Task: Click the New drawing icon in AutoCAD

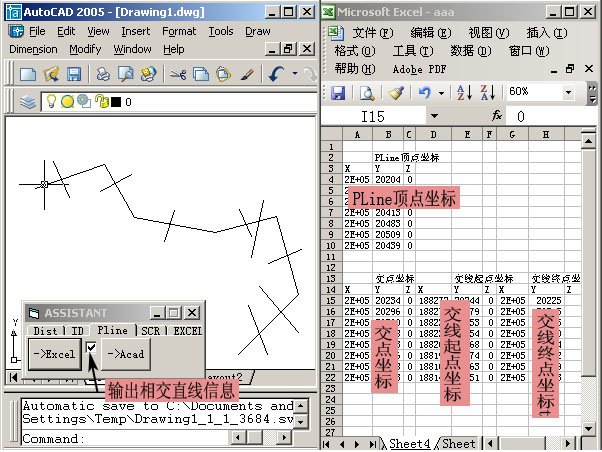Action: click(x=28, y=74)
